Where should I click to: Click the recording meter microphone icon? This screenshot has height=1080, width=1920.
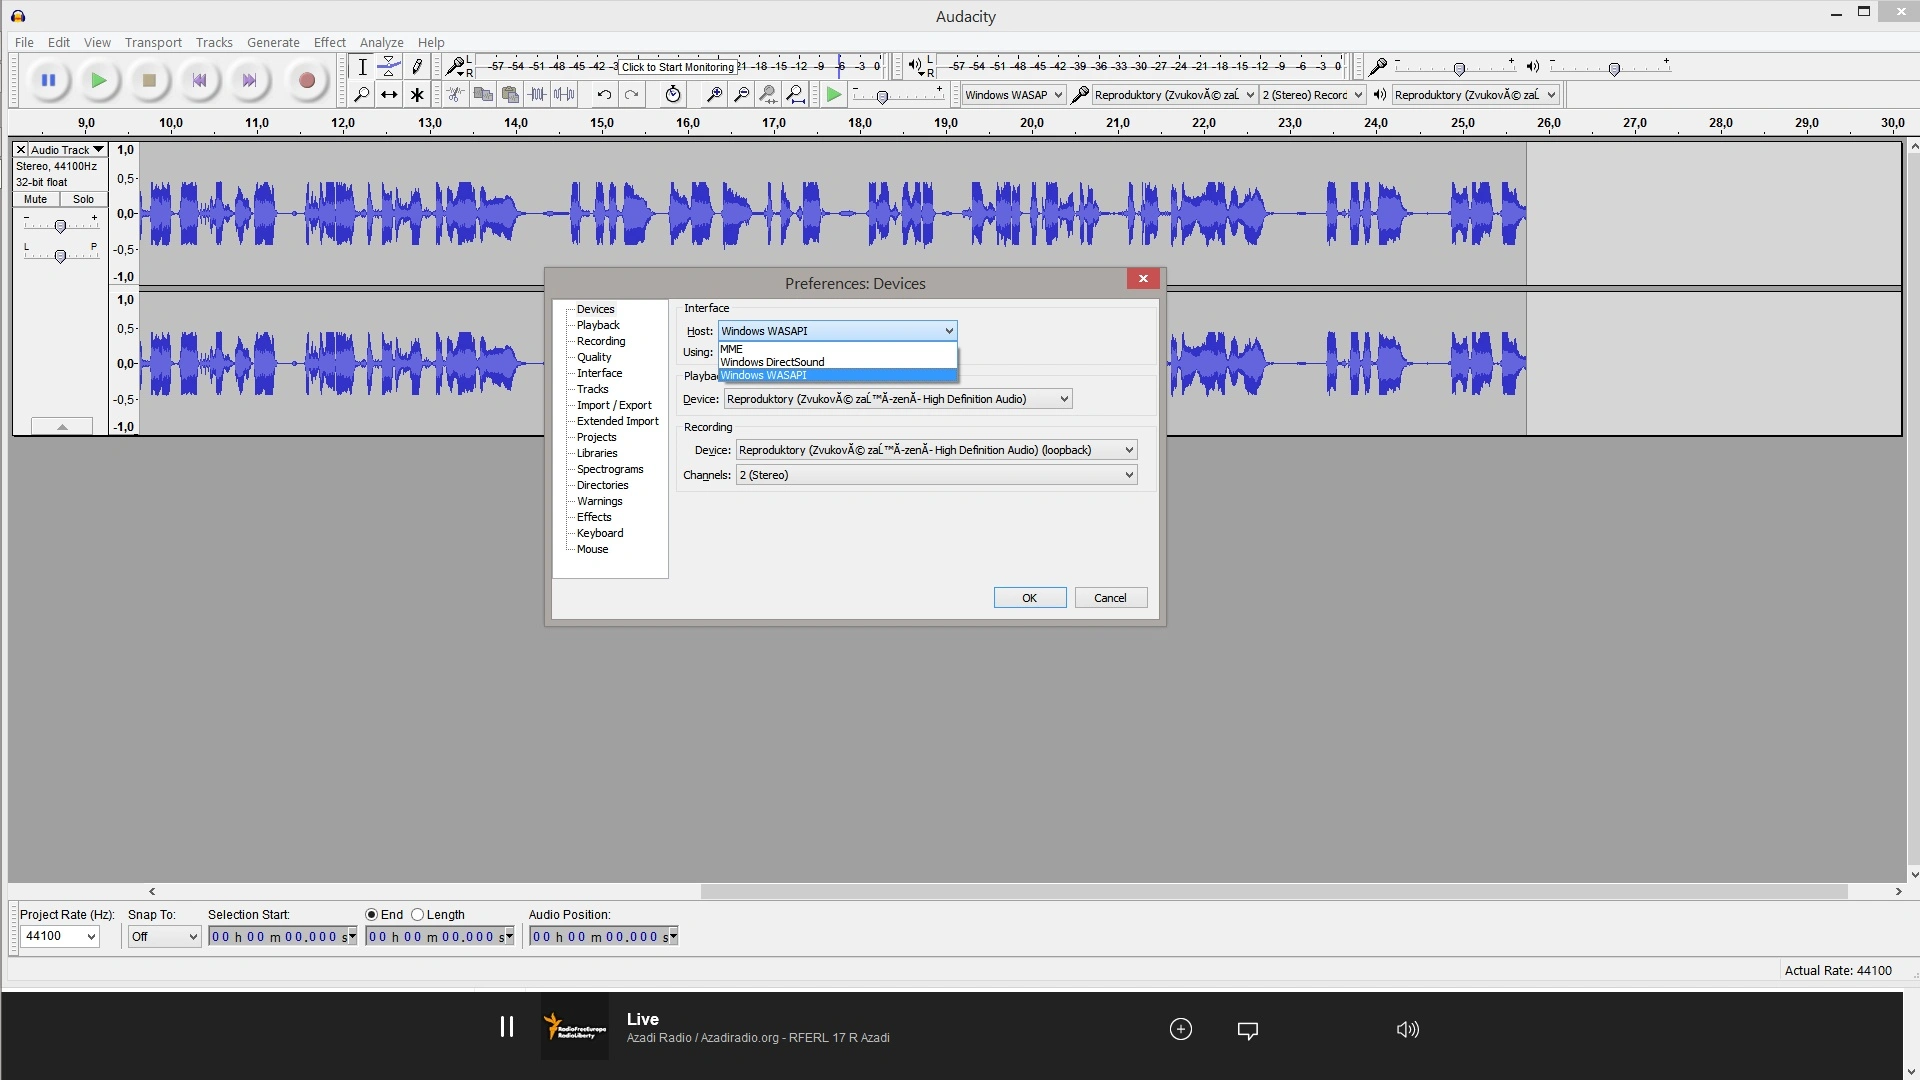(x=455, y=67)
